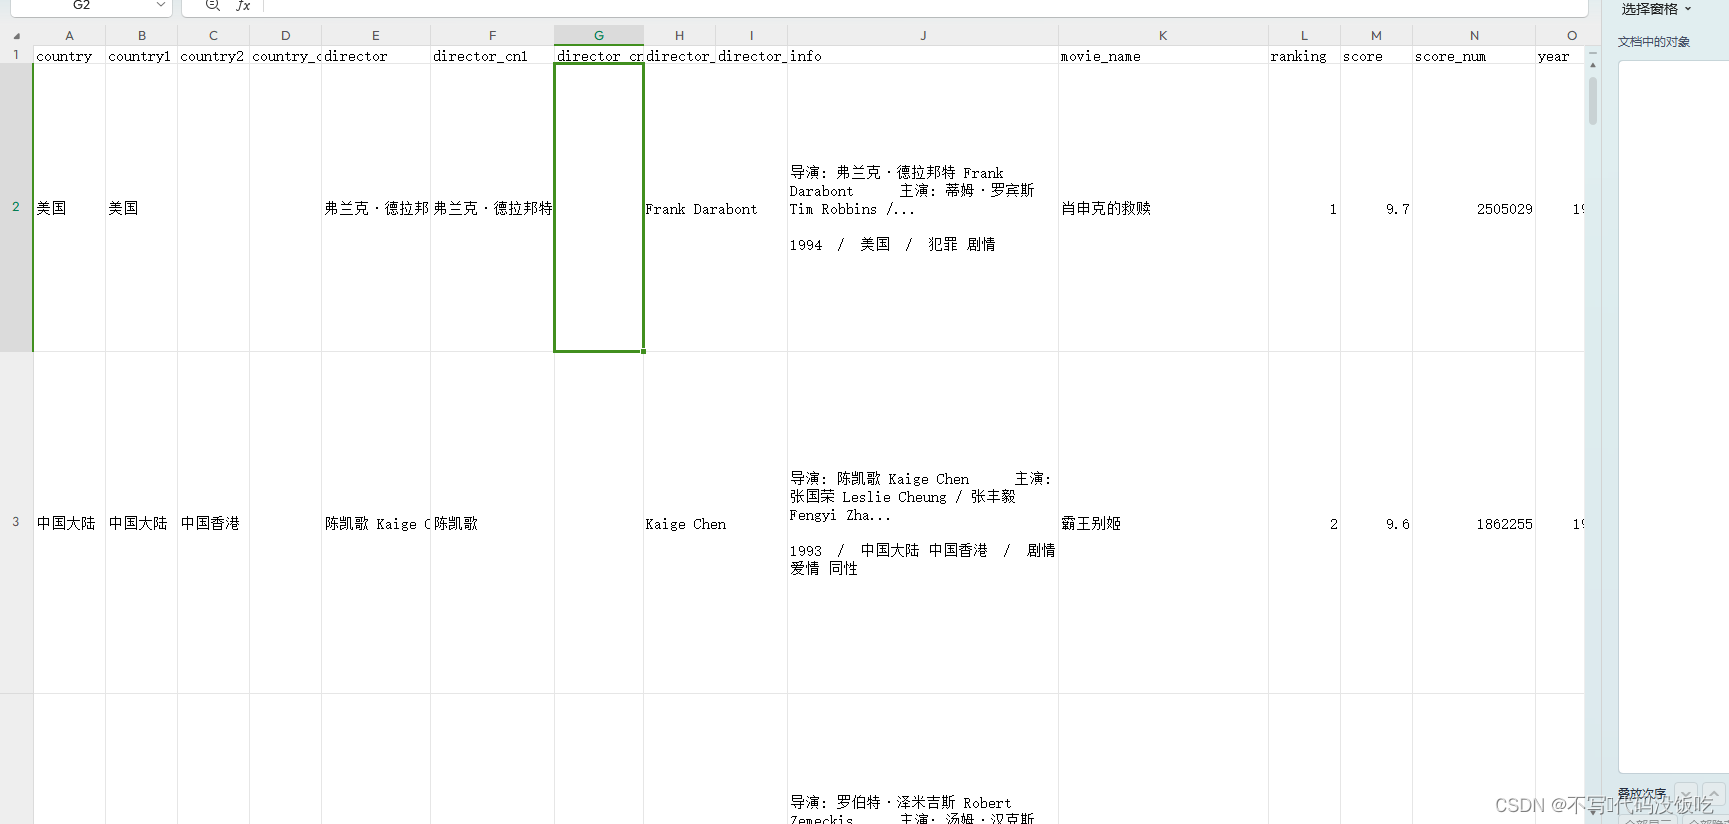
Task: Select the highlighted column G header
Action: point(599,35)
